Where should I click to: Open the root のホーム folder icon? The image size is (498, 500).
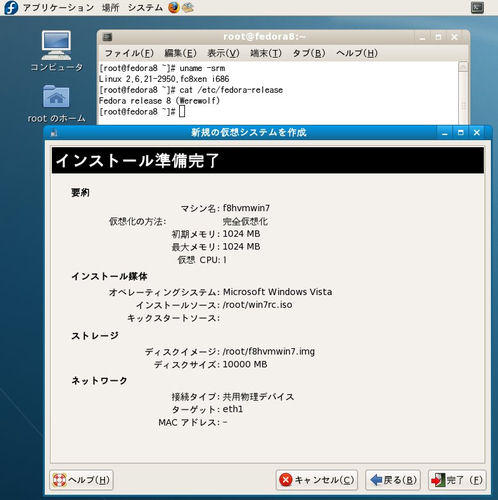pos(56,104)
